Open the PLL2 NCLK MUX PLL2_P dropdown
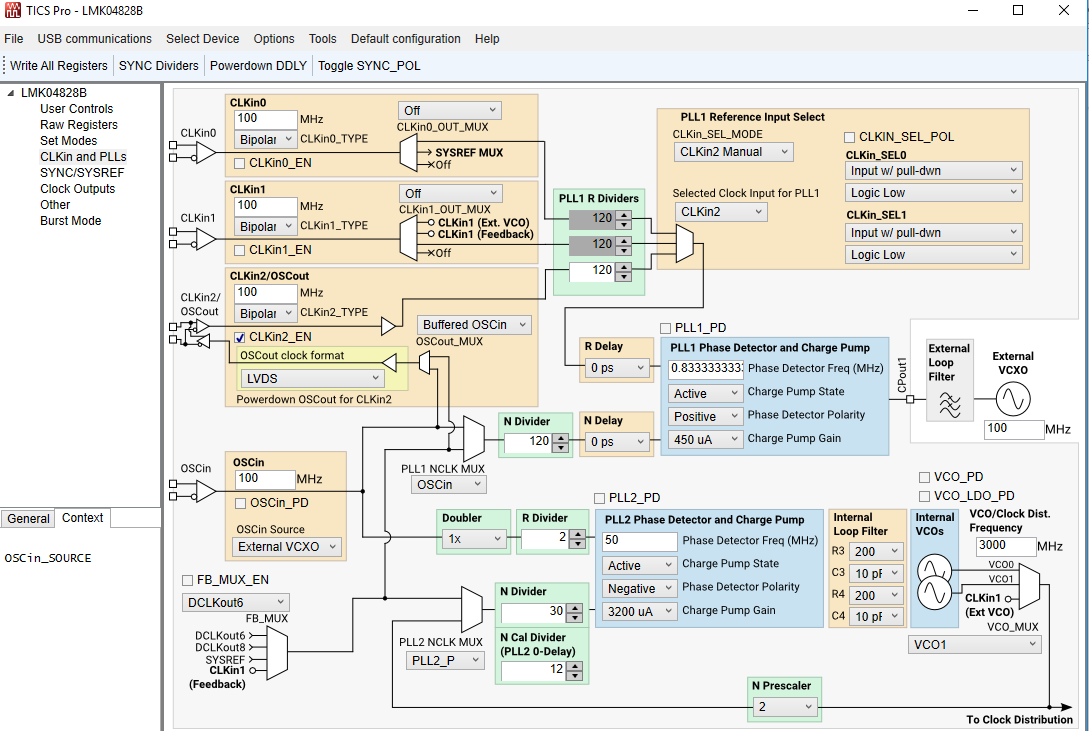 click(444, 660)
